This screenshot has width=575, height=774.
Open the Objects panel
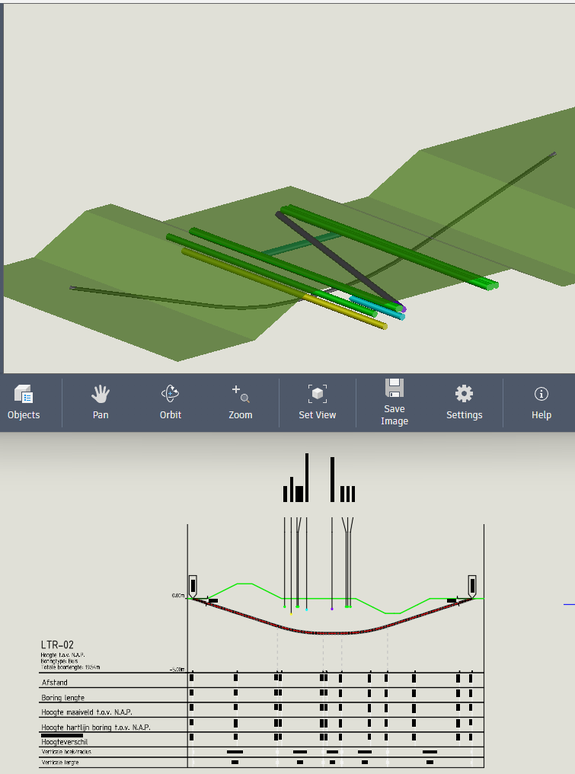[x=24, y=402]
